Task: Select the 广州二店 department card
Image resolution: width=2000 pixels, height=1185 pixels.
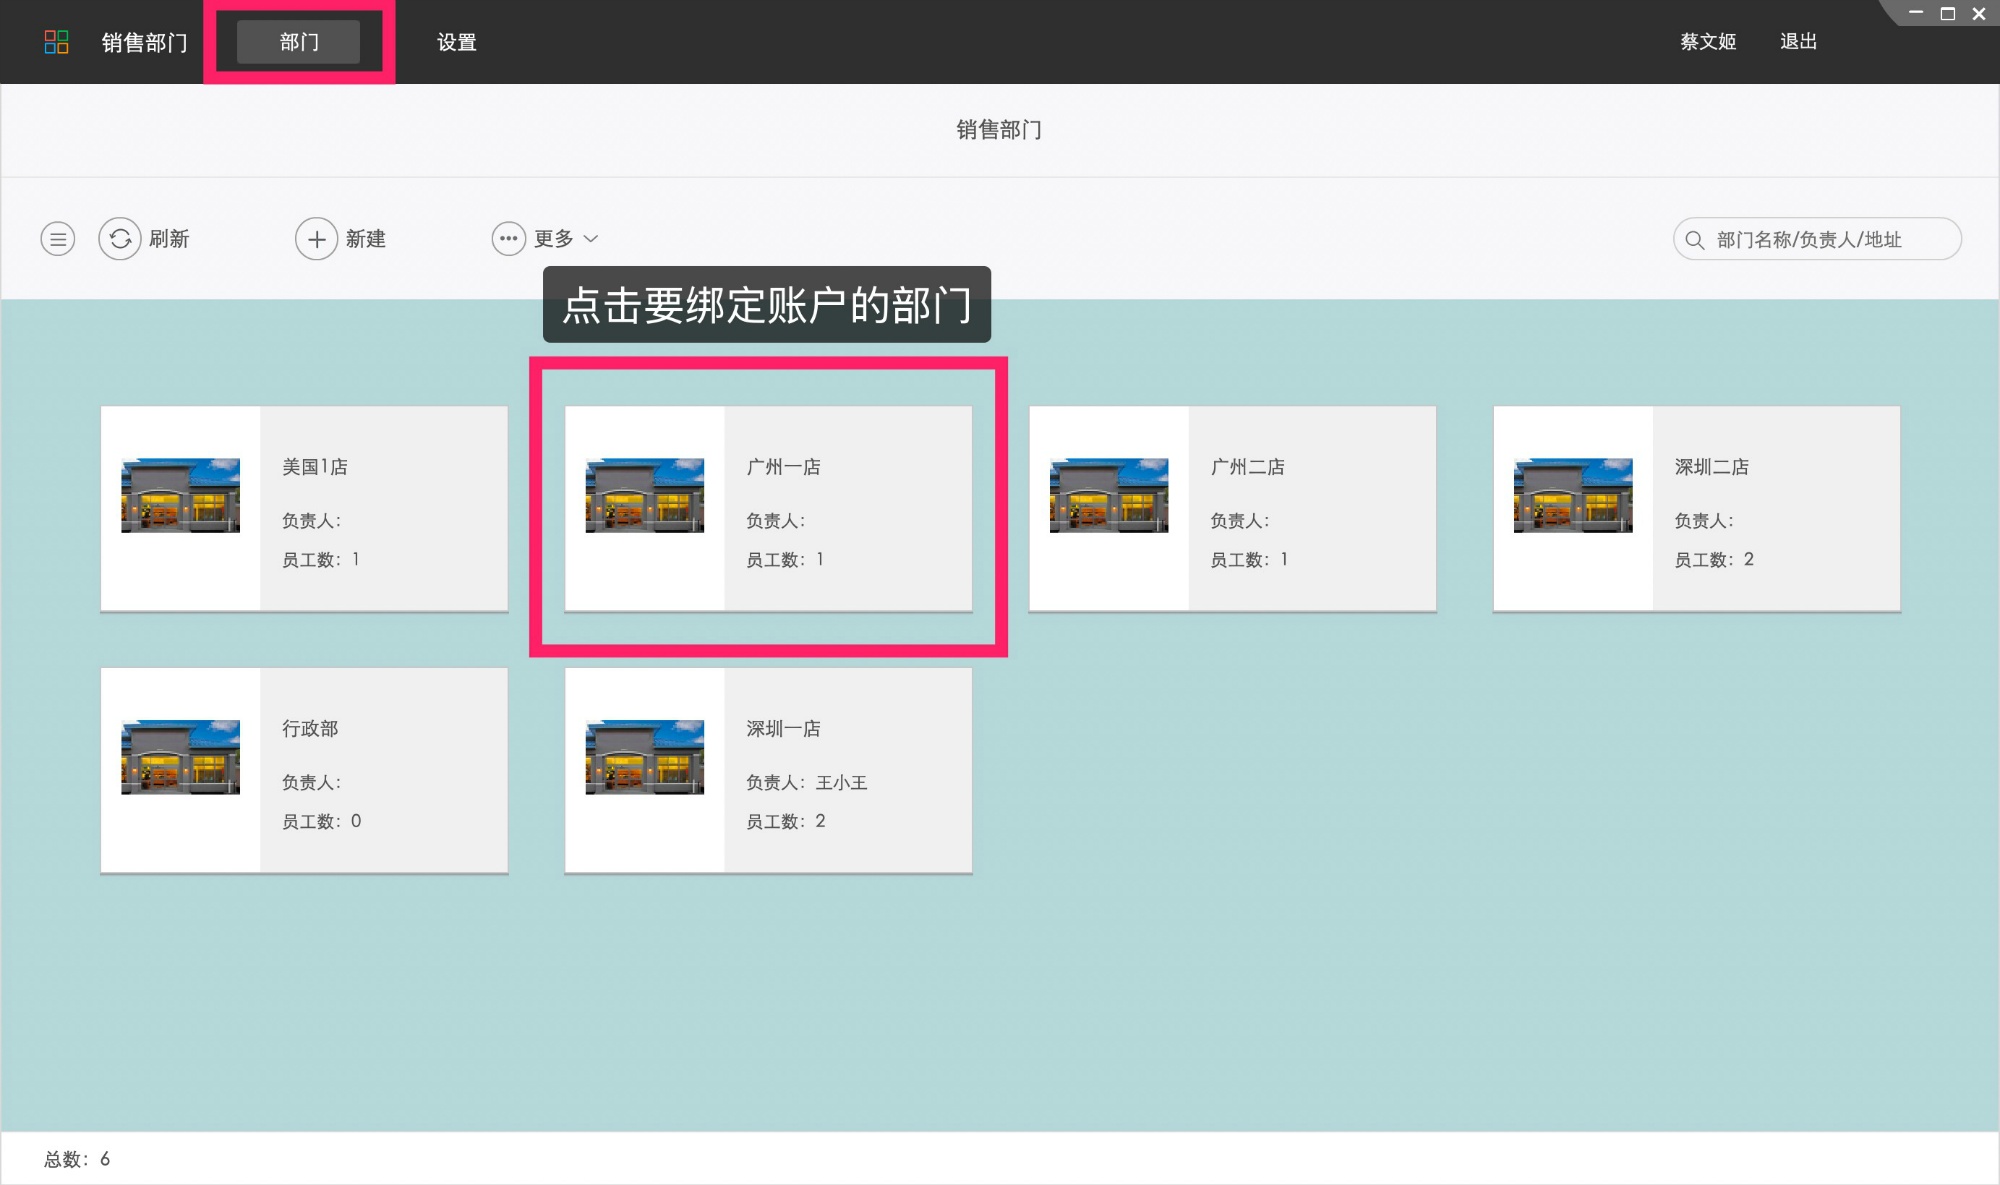Action: pos(1232,508)
